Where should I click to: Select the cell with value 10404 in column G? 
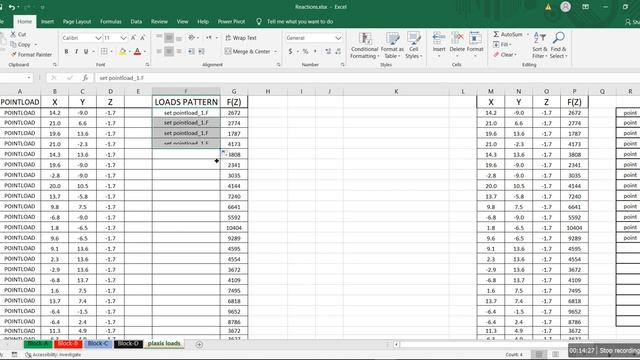[234, 228]
